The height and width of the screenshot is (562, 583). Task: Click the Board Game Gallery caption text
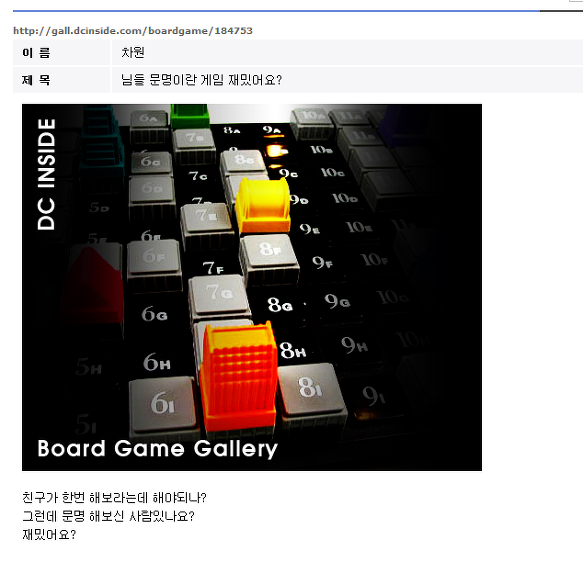pyautogui.click(x=158, y=449)
